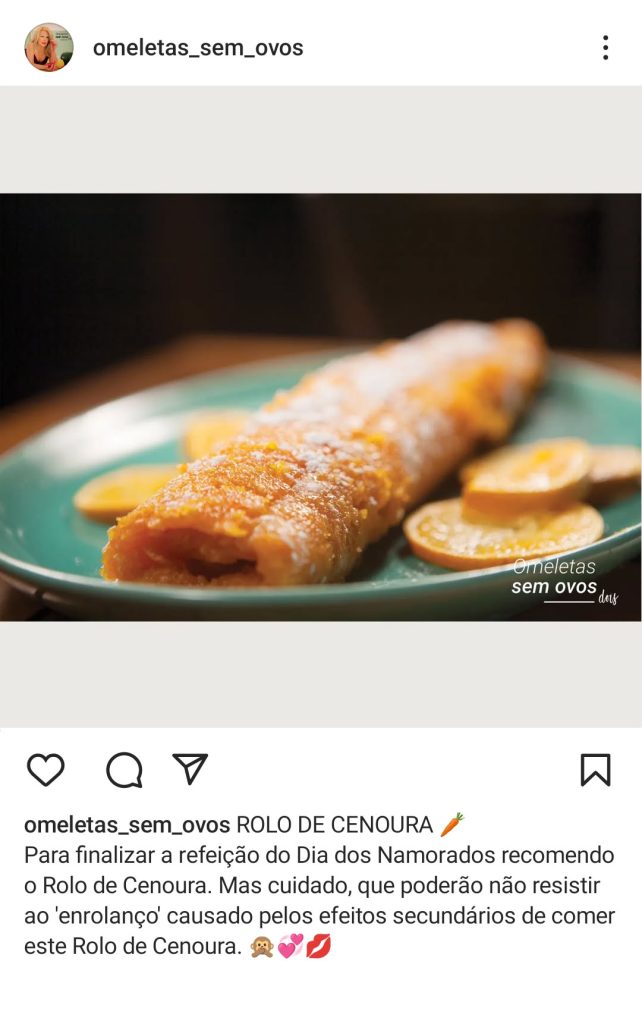The width and height of the screenshot is (642, 1024).
Task: Click the word 'enrolanço' in the caption
Action: point(109,916)
